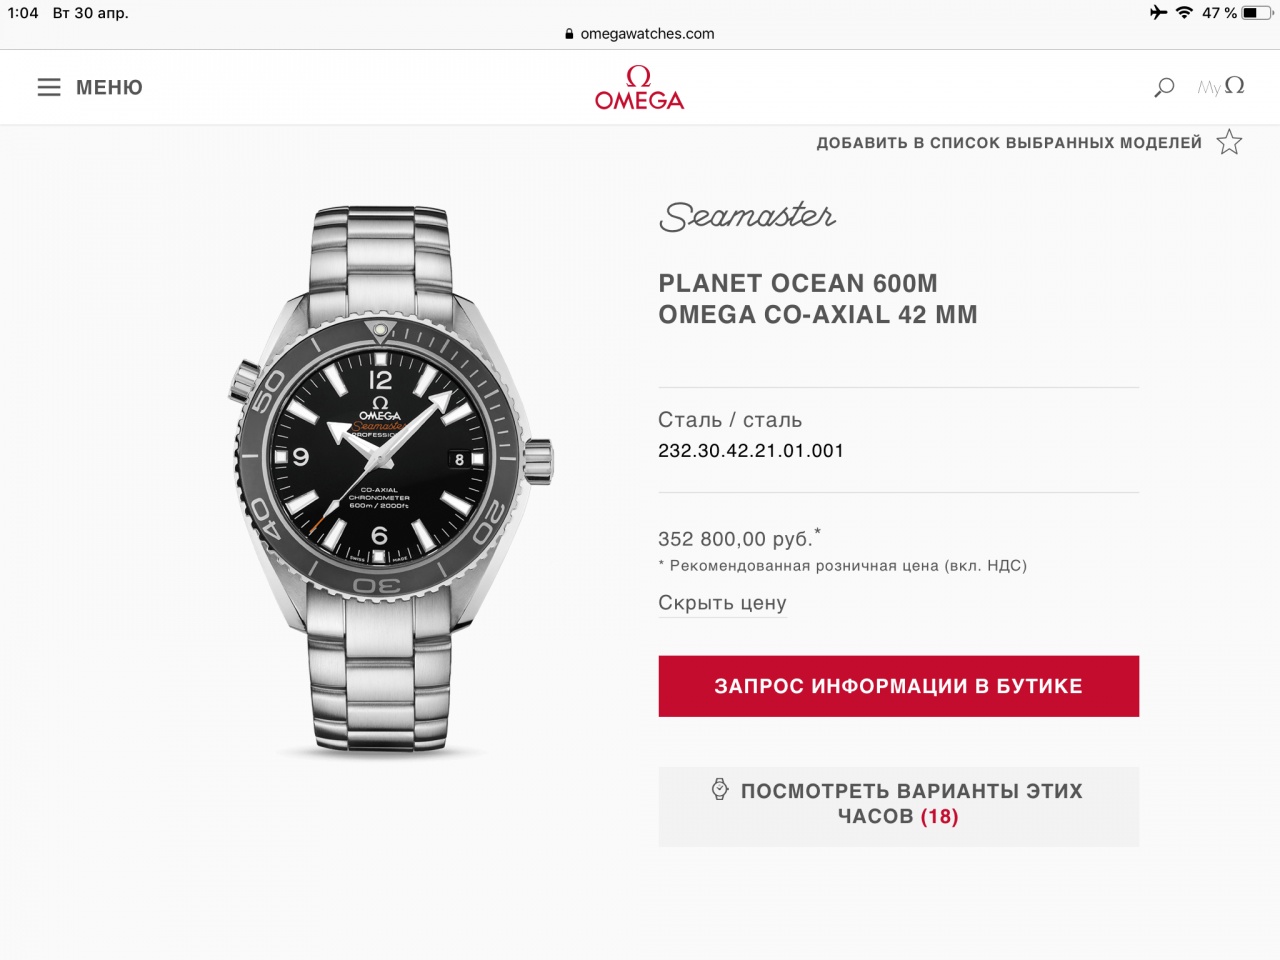Click the МЕНЮ label

tap(109, 88)
